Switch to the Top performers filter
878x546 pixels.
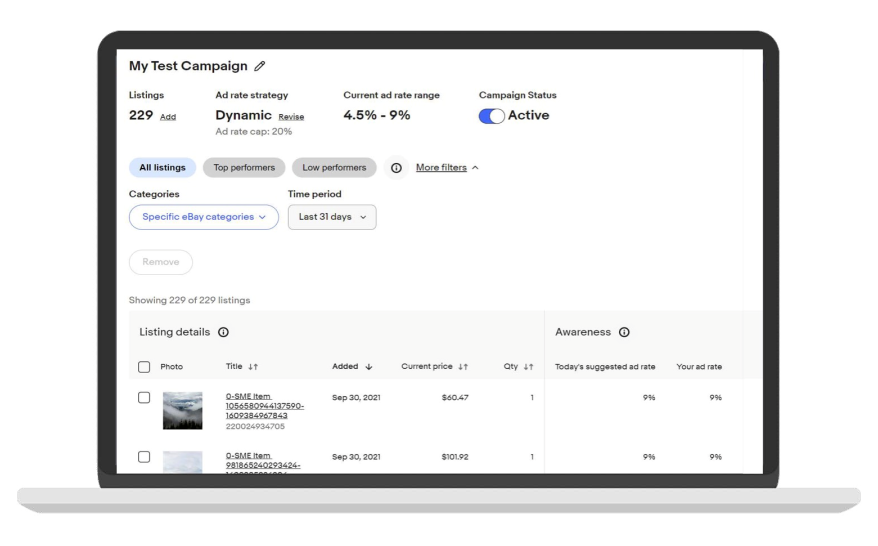coord(244,168)
